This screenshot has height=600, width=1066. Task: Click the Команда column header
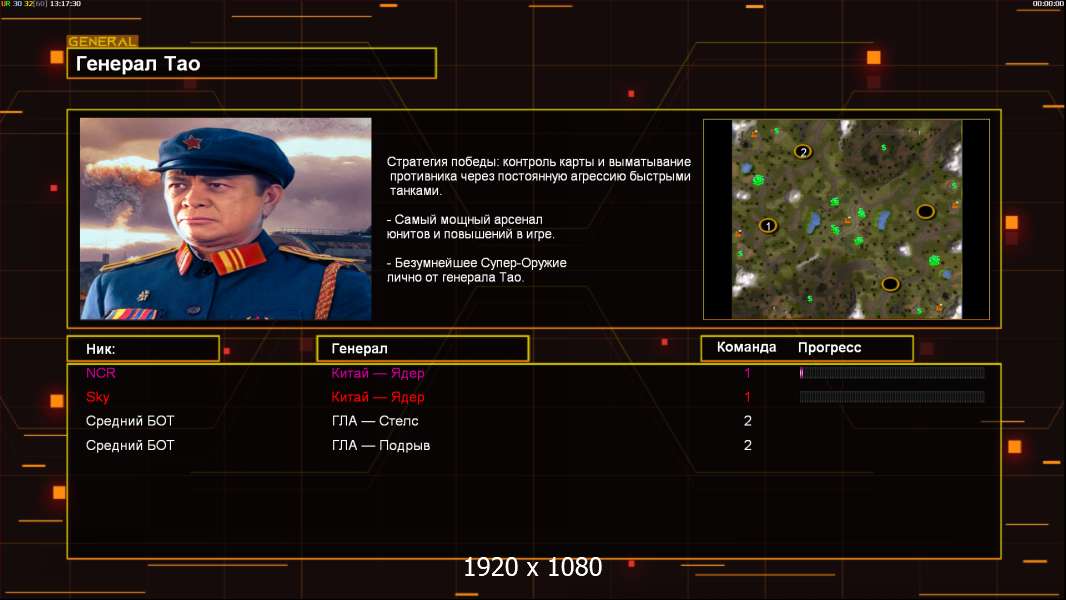point(746,347)
